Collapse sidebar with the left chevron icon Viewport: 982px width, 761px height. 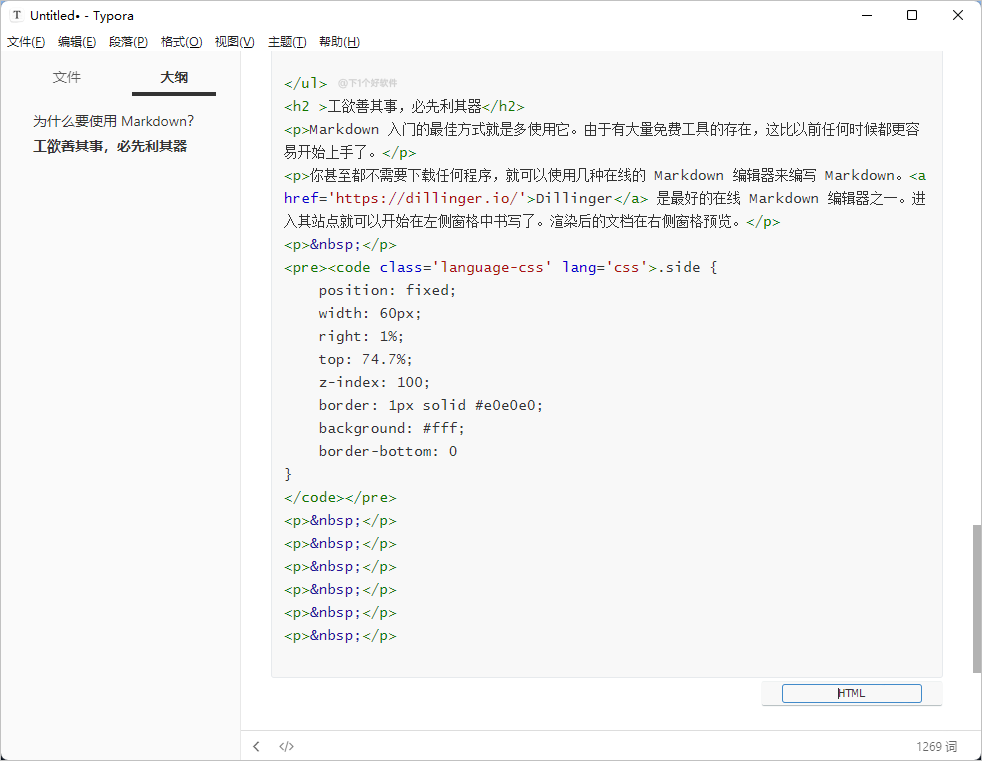pos(256,746)
